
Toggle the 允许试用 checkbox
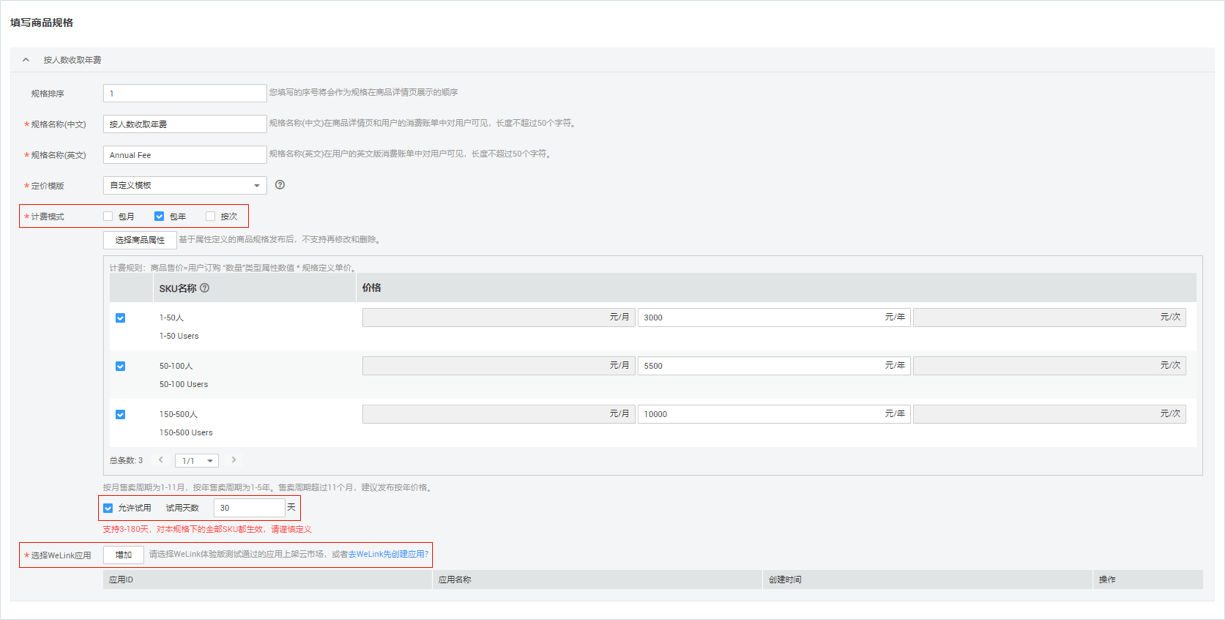pyautogui.click(x=108, y=508)
